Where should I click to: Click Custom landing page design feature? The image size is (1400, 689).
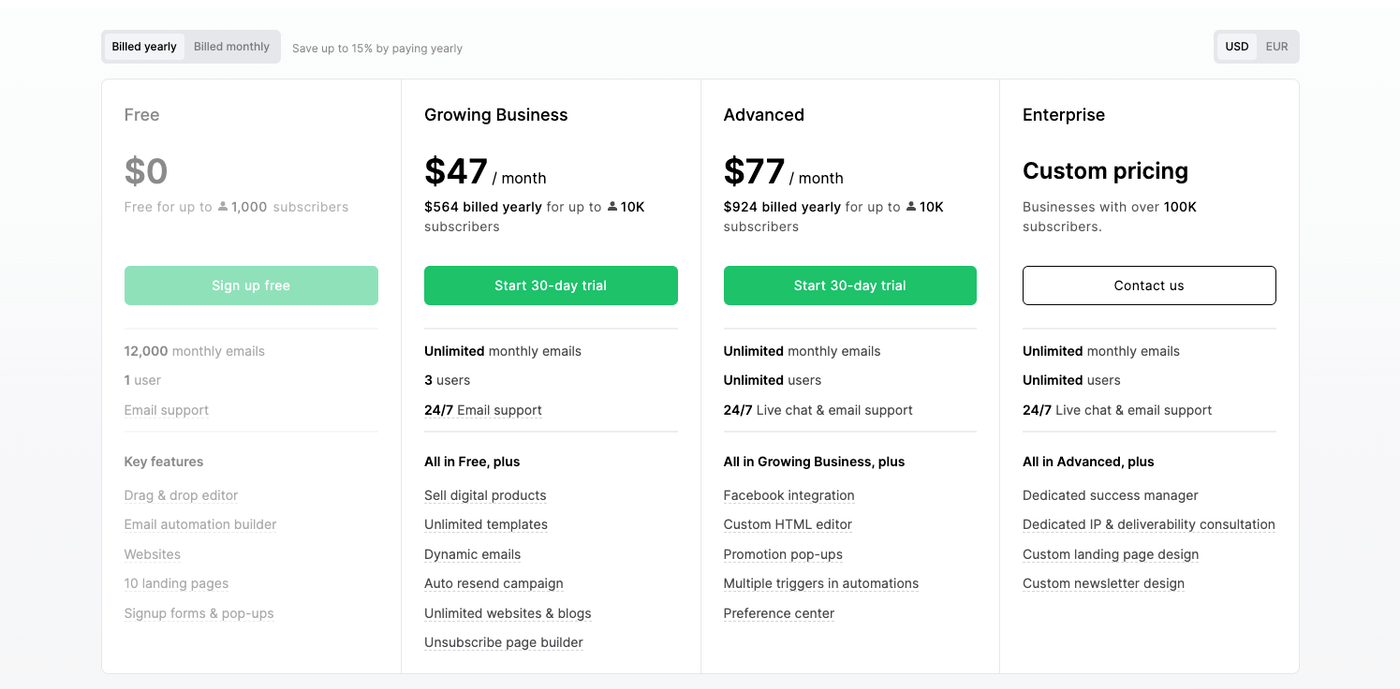[1111, 554]
